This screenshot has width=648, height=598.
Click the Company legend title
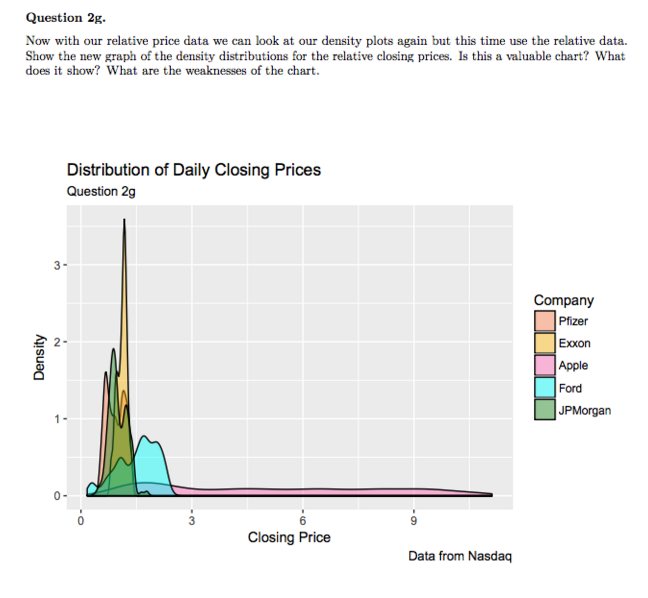coord(564,301)
